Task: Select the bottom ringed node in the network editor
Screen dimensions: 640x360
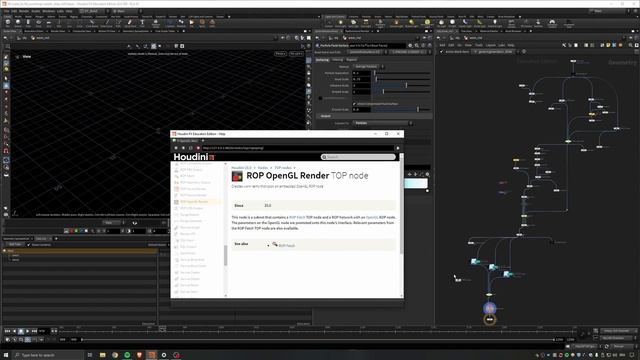Action: pyautogui.click(x=490, y=320)
